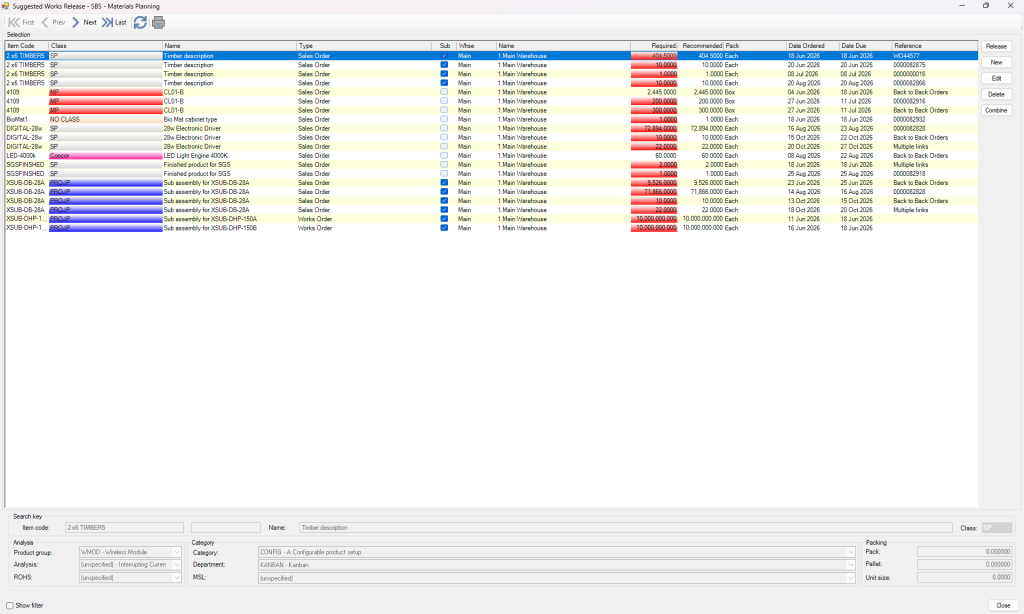Toggle Sub checkbox for reference 0000082866 row
Viewport: 1024px width, 614px height.
[x=444, y=83]
